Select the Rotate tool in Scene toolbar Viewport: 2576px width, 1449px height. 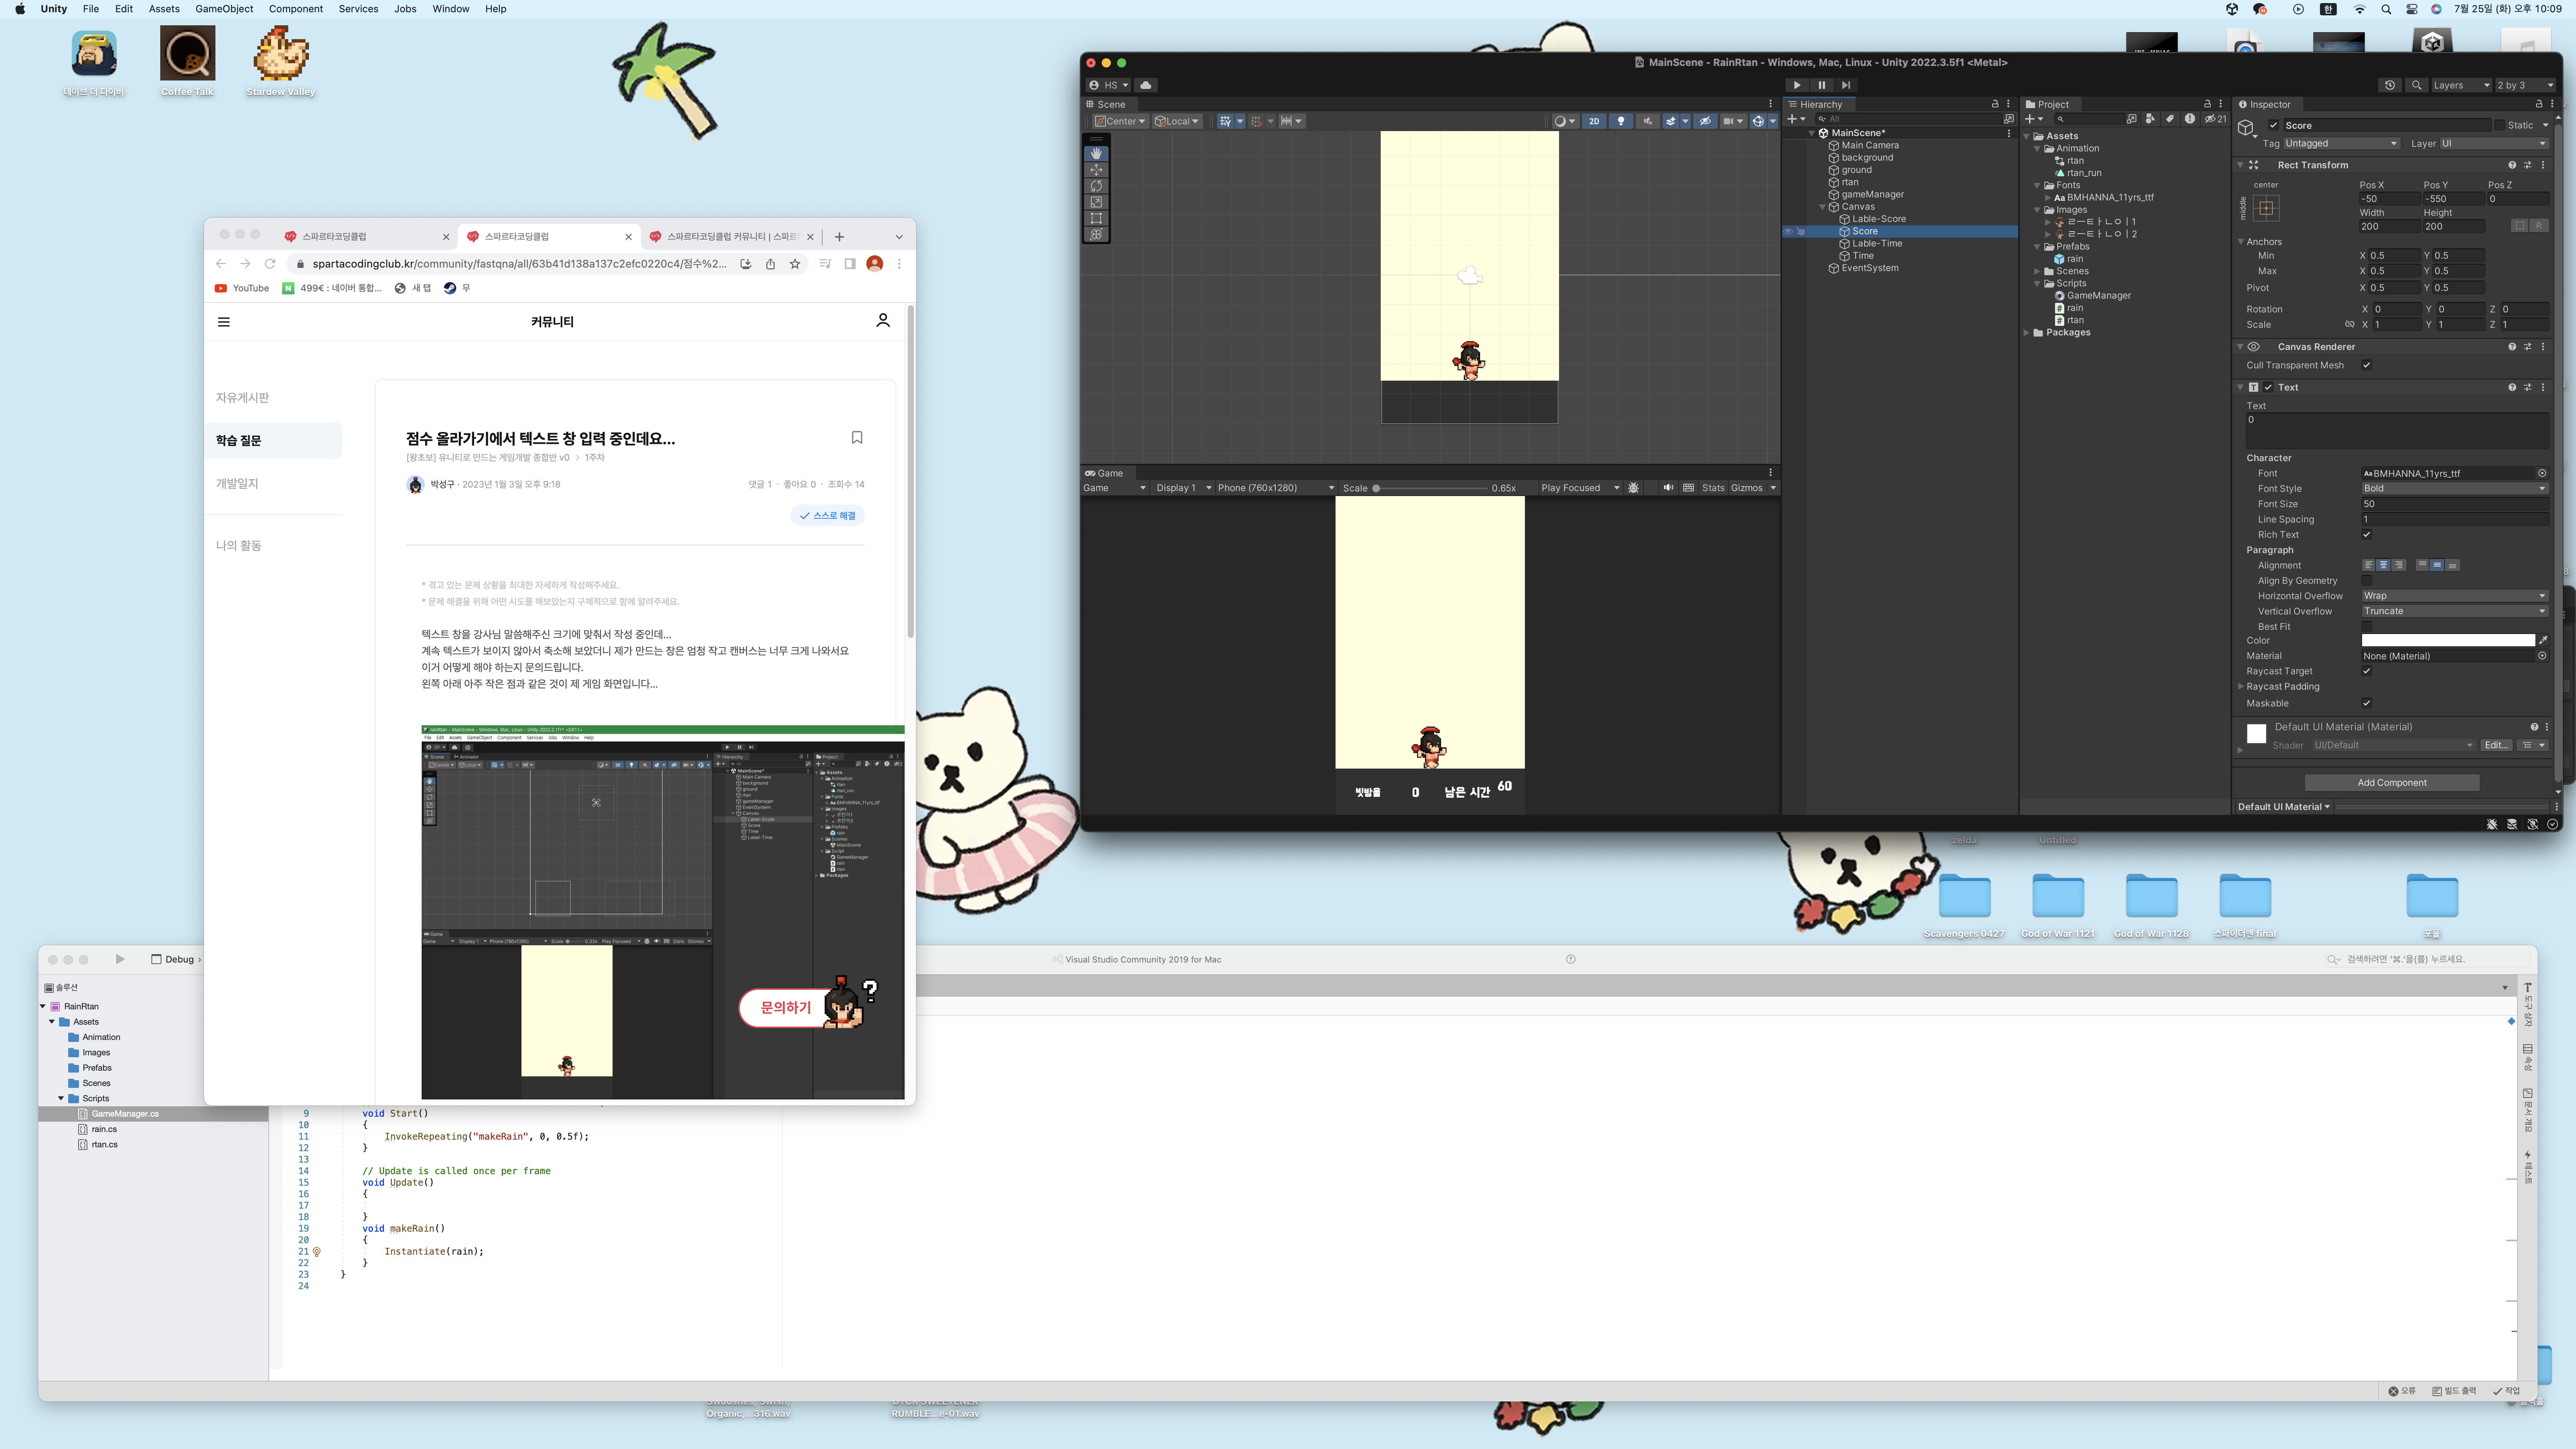click(x=1096, y=186)
